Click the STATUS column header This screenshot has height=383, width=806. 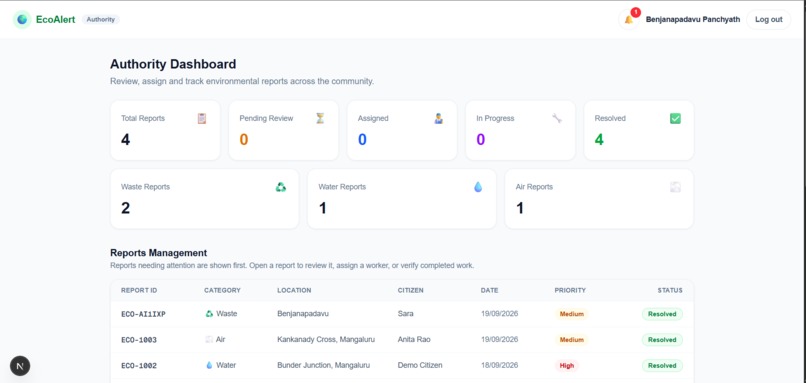click(x=670, y=290)
